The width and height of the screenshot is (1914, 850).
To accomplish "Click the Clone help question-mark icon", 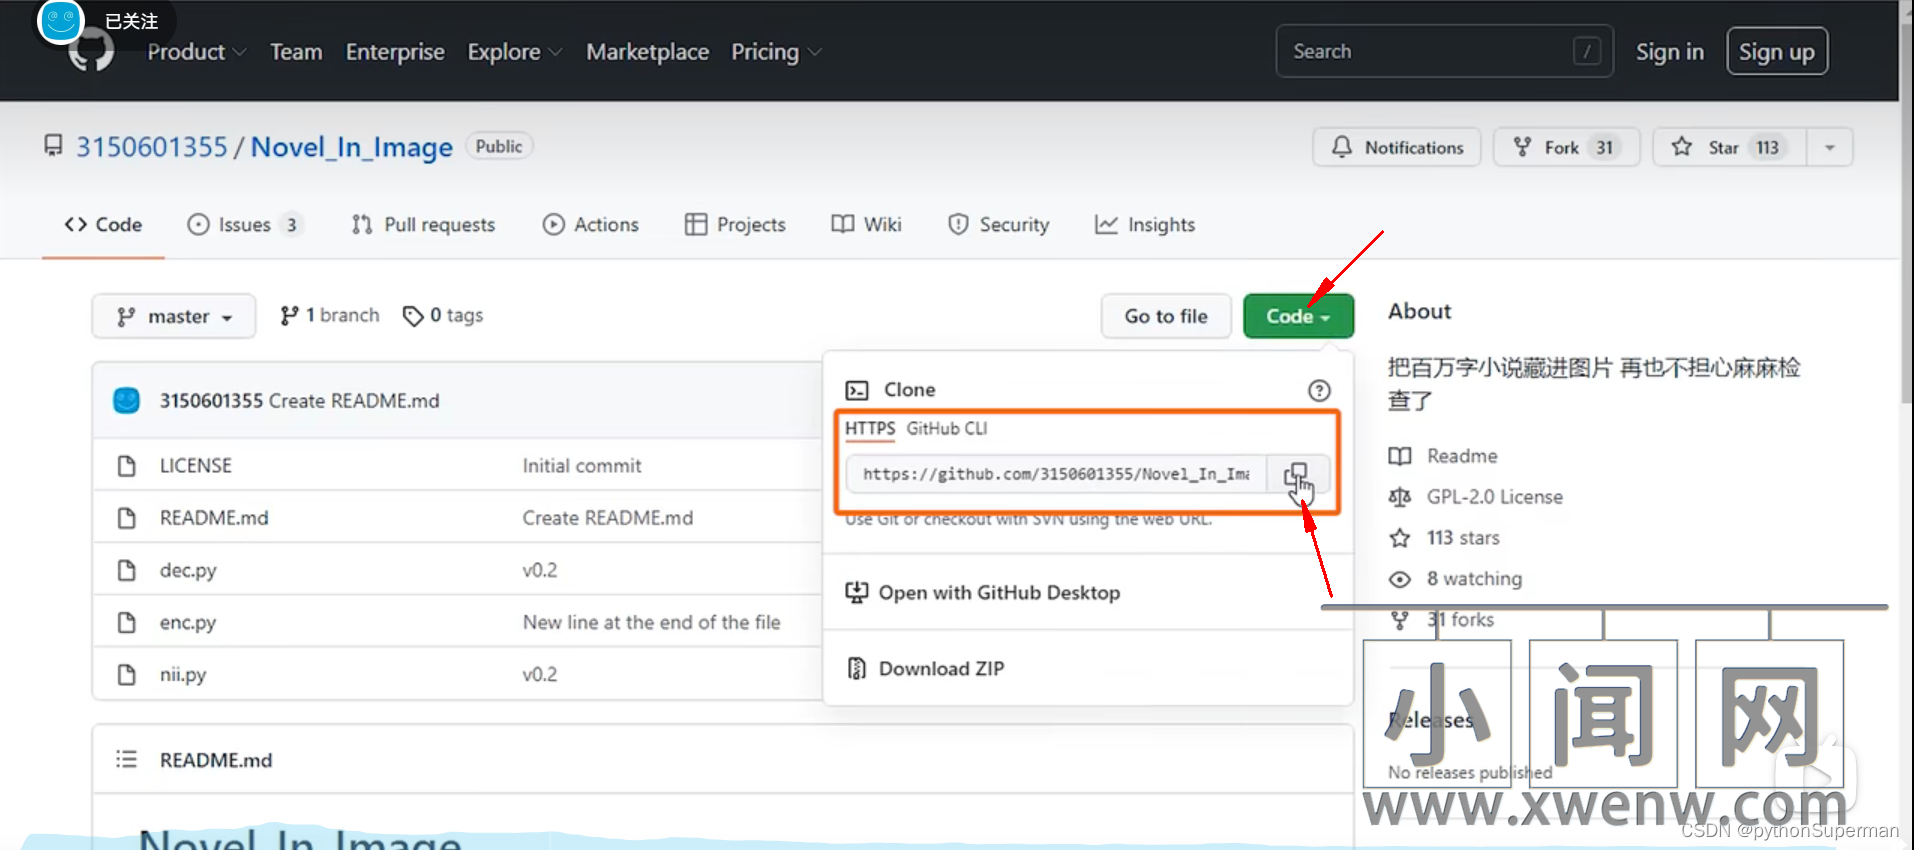I will pyautogui.click(x=1319, y=391).
